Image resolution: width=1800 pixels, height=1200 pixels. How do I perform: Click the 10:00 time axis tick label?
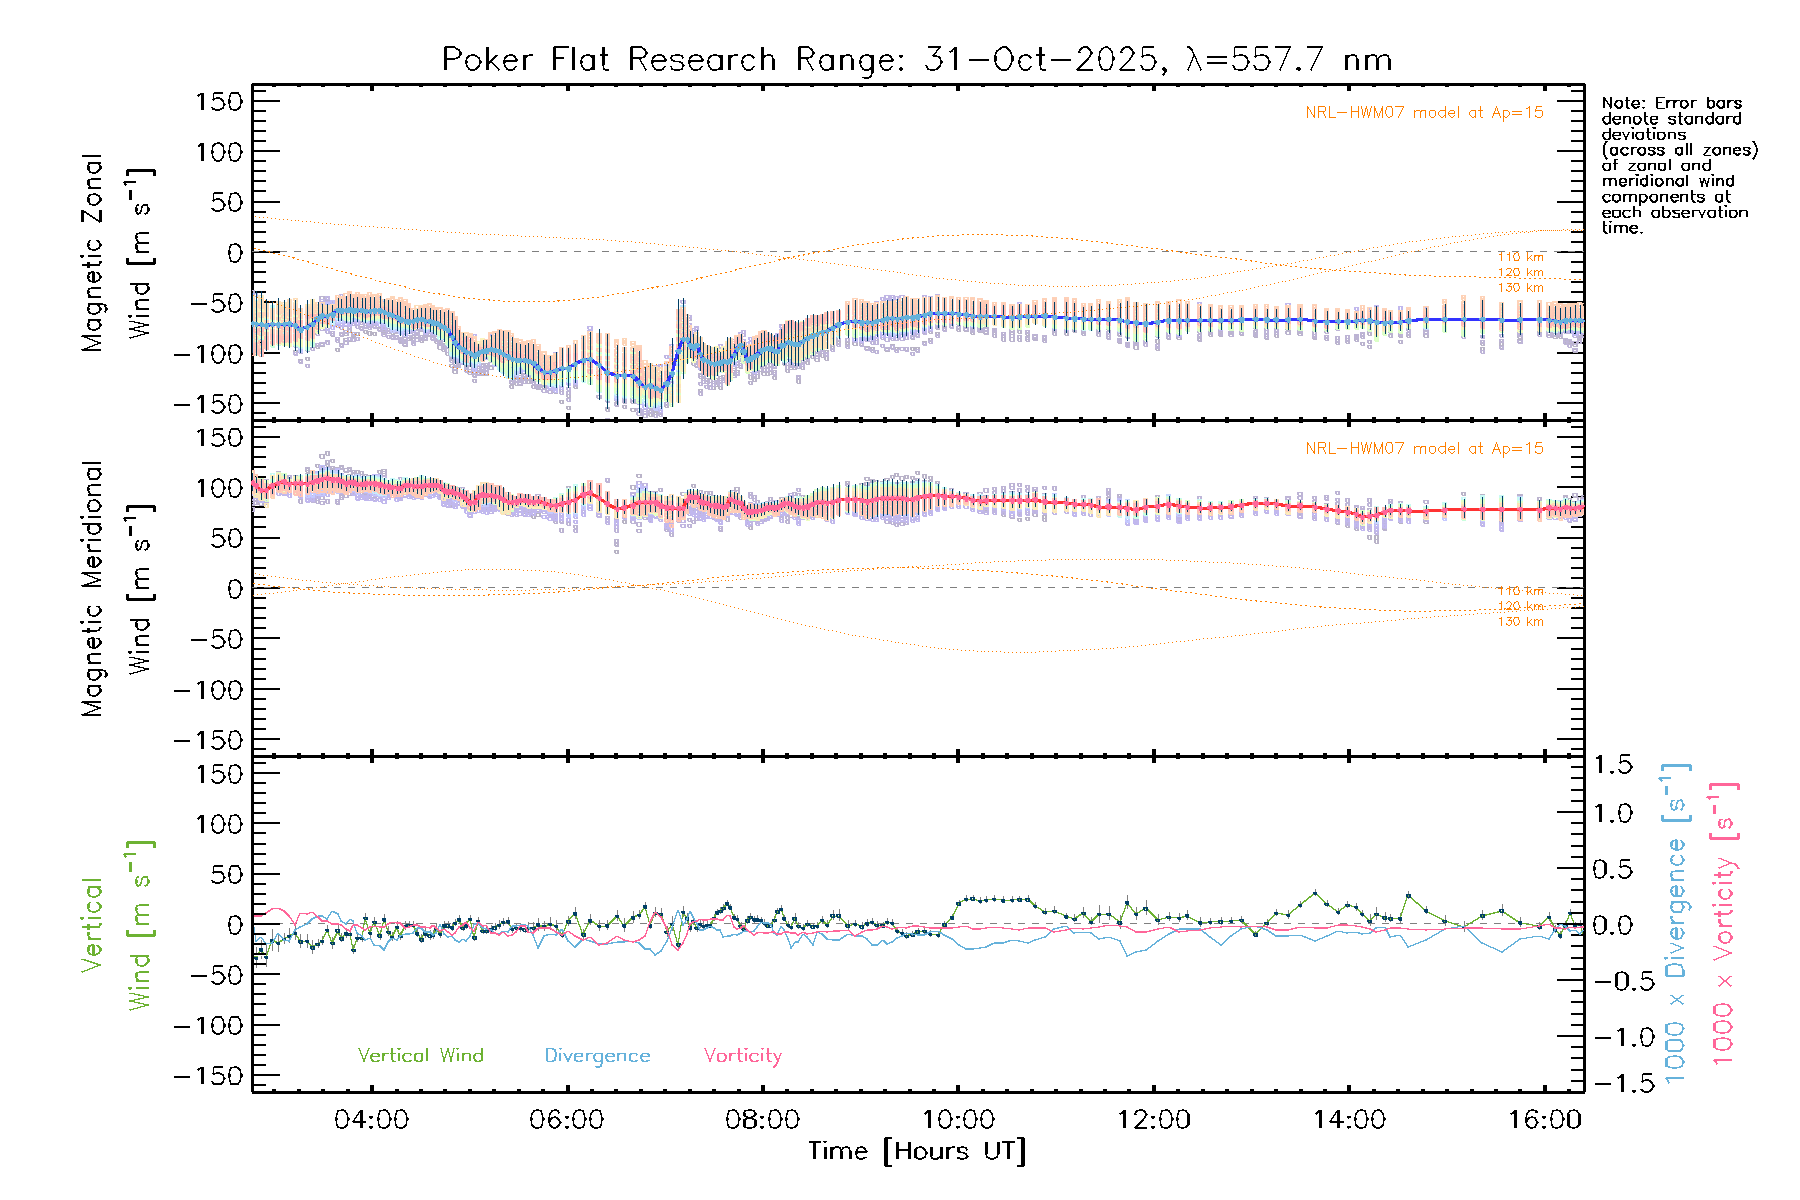tap(958, 1120)
